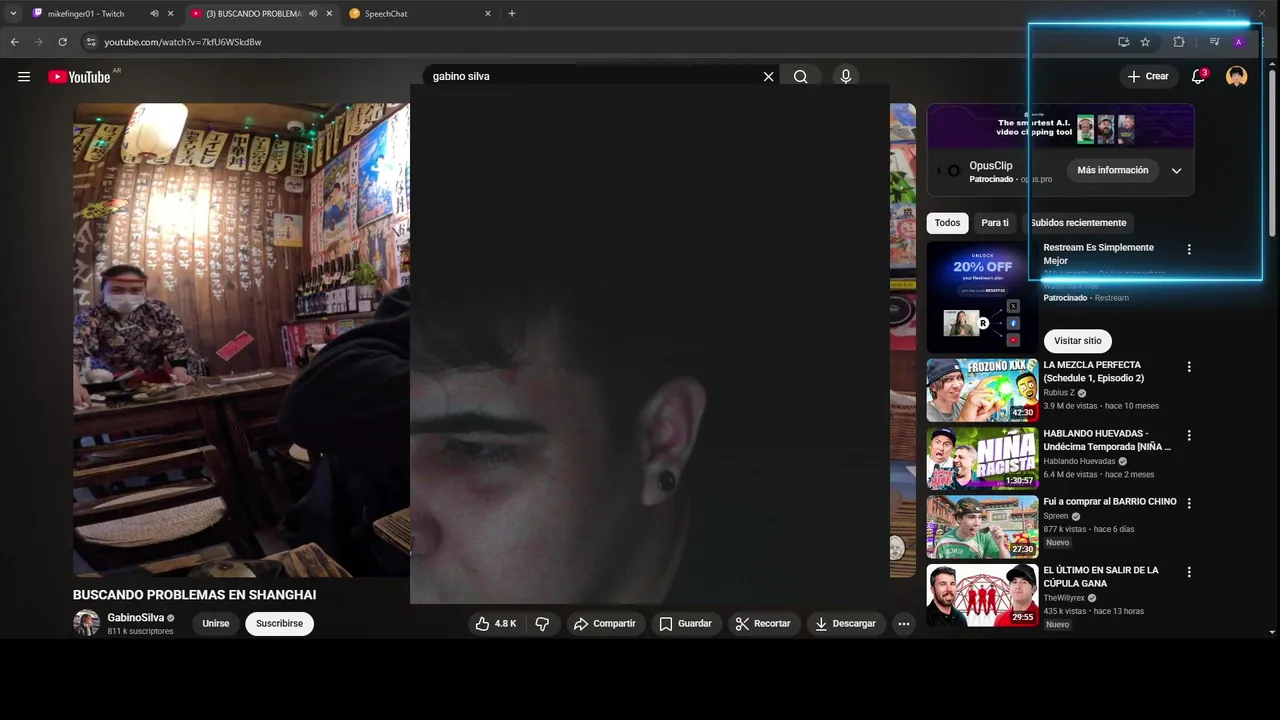This screenshot has height=720, width=1280.
Task: Click the Suscribirse button
Action: tap(279, 623)
